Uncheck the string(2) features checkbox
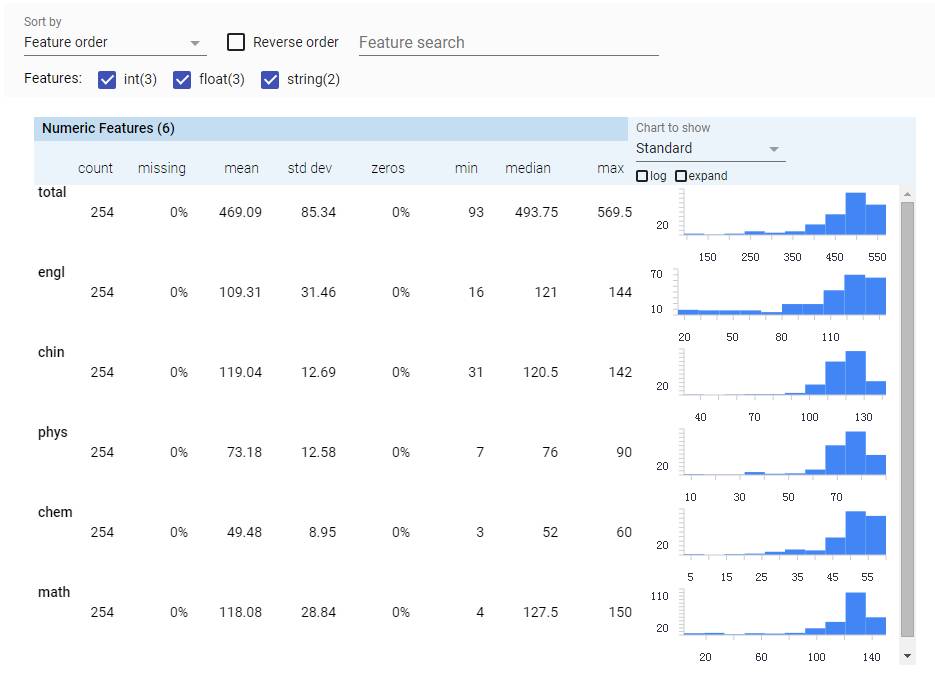The width and height of the screenshot is (935, 698). [x=270, y=79]
